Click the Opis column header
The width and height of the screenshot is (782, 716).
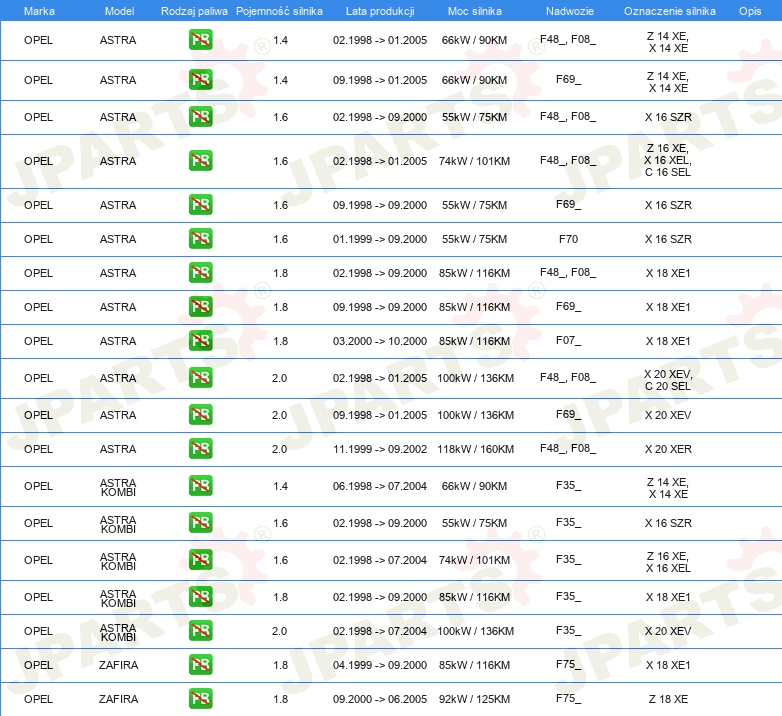point(750,11)
